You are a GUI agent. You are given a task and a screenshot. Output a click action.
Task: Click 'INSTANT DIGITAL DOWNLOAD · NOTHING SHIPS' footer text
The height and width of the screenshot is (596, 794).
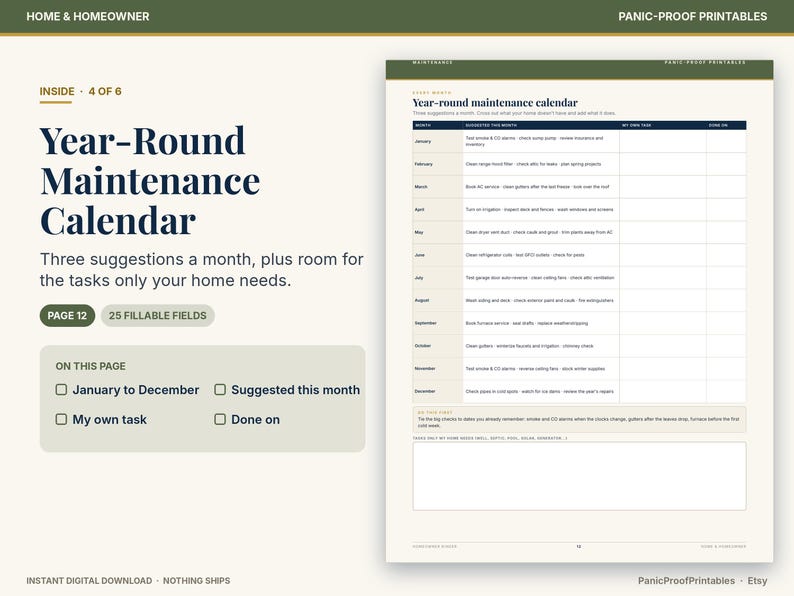coord(128,581)
